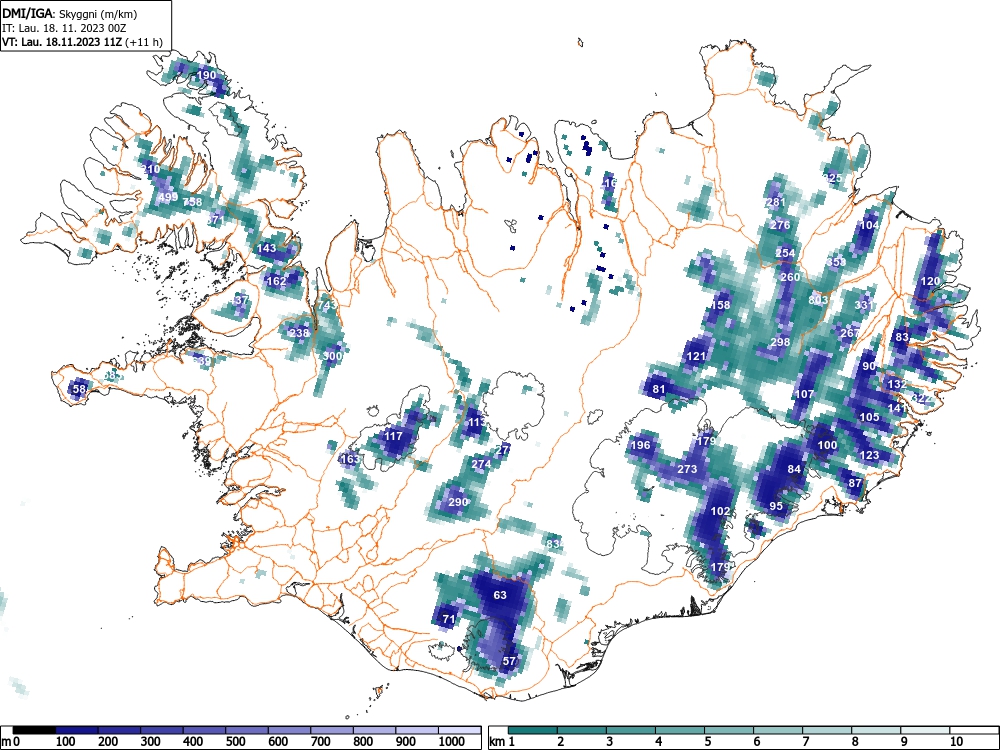Click the 'km 1' label in the kilometer legend
The height and width of the screenshot is (750, 1000).
[x=503, y=742]
